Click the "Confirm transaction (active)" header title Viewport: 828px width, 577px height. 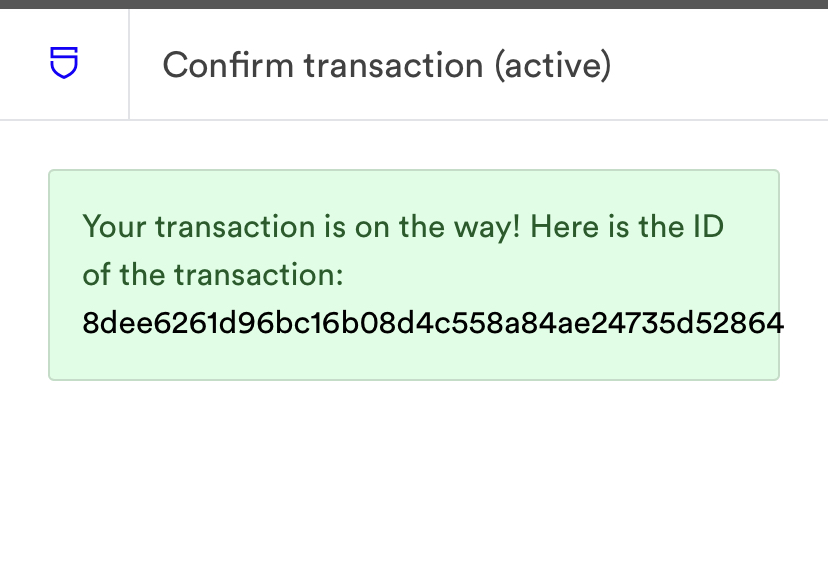coord(386,65)
